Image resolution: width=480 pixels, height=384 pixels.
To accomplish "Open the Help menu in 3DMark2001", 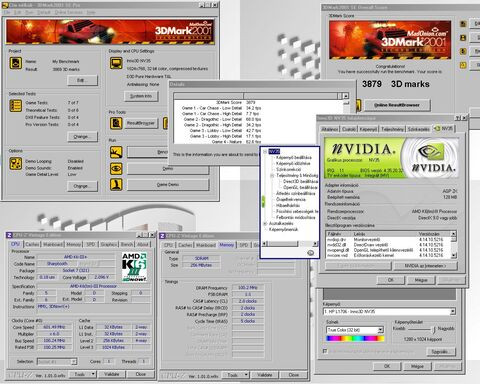I will (x=90, y=12).
